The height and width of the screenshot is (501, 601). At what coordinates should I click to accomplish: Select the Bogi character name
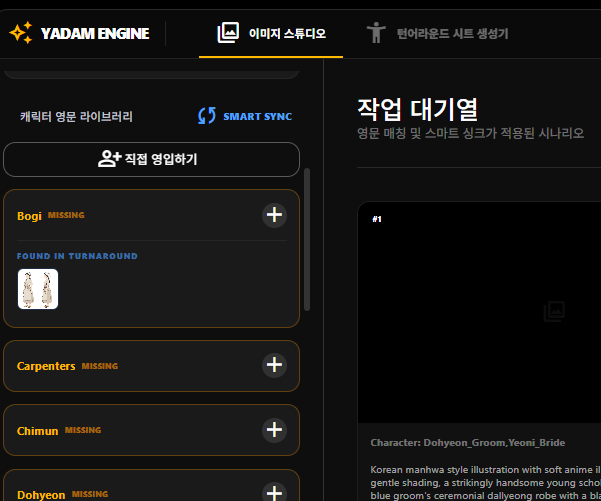29,216
